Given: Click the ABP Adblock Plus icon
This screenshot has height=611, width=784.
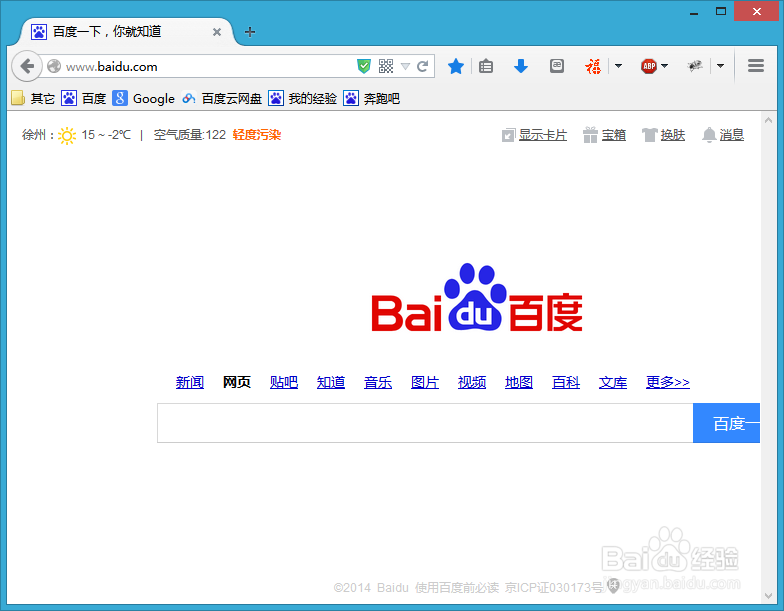Looking at the screenshot, I should (649, 66).
